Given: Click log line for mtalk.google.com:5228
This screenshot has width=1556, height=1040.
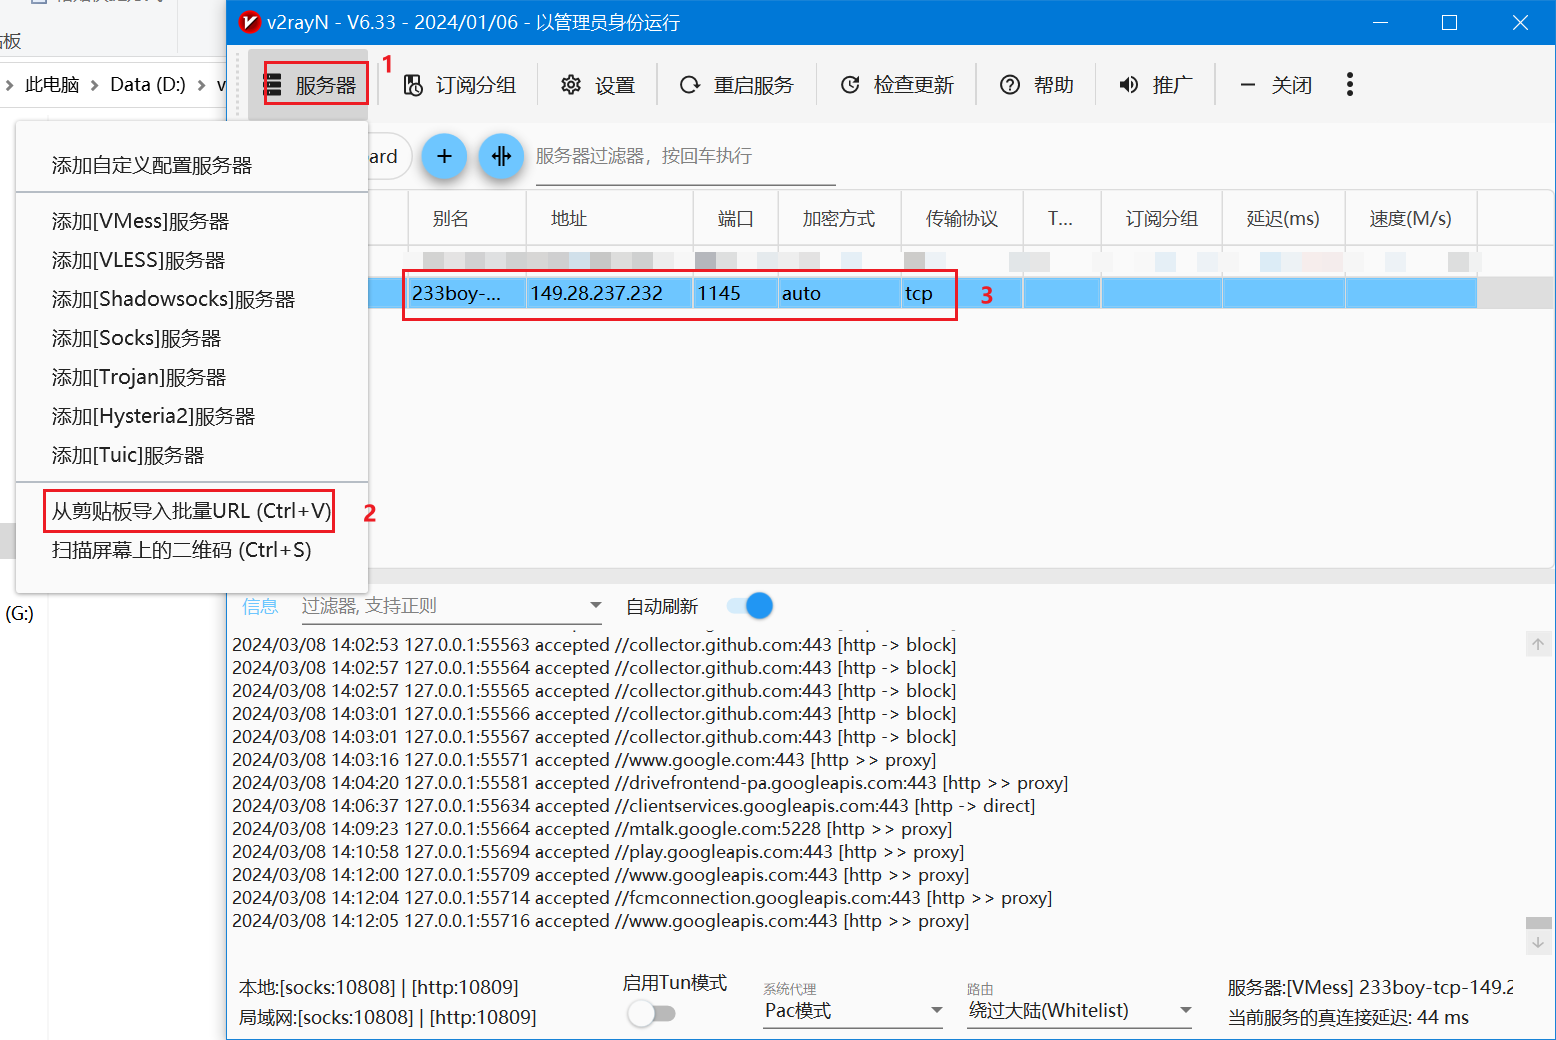Looking at the screenshot, I should [x=592, y=829].
